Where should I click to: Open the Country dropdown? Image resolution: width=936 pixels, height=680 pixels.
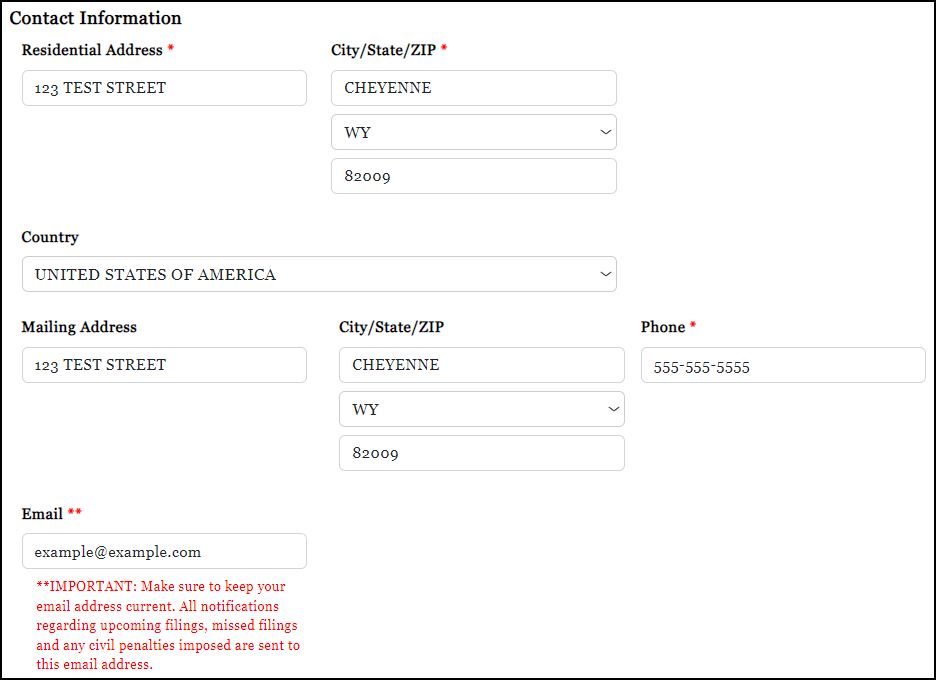319,273
